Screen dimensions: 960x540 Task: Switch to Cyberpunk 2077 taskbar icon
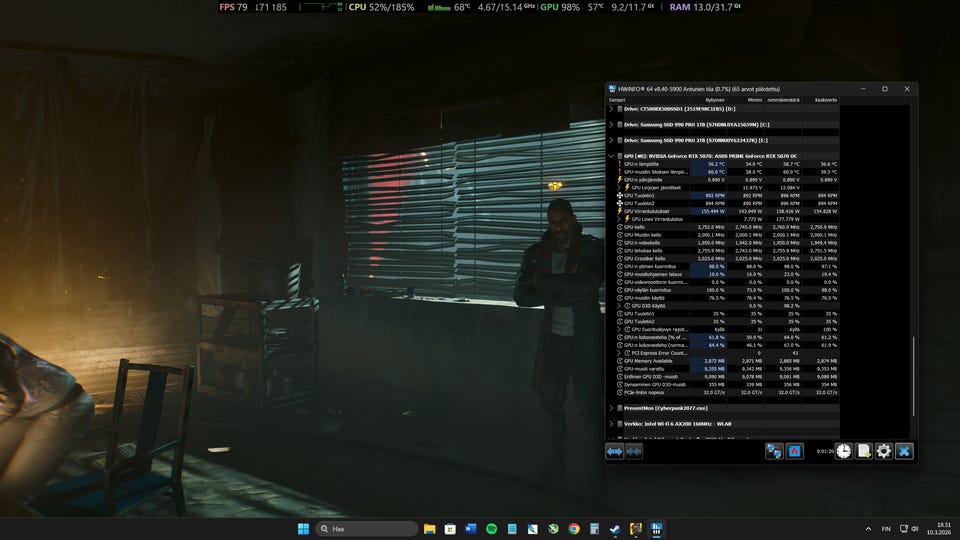[636, 529]
